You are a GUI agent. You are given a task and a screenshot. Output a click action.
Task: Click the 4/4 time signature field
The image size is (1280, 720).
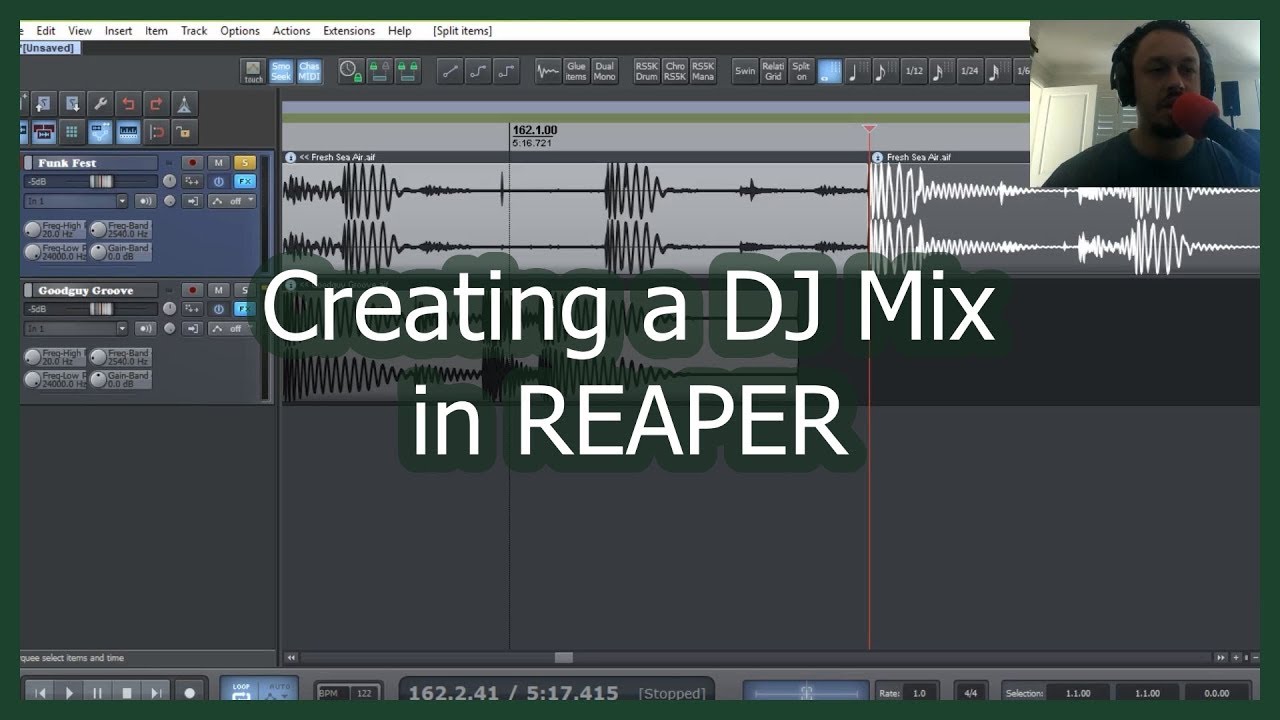(x=969, y=692)
